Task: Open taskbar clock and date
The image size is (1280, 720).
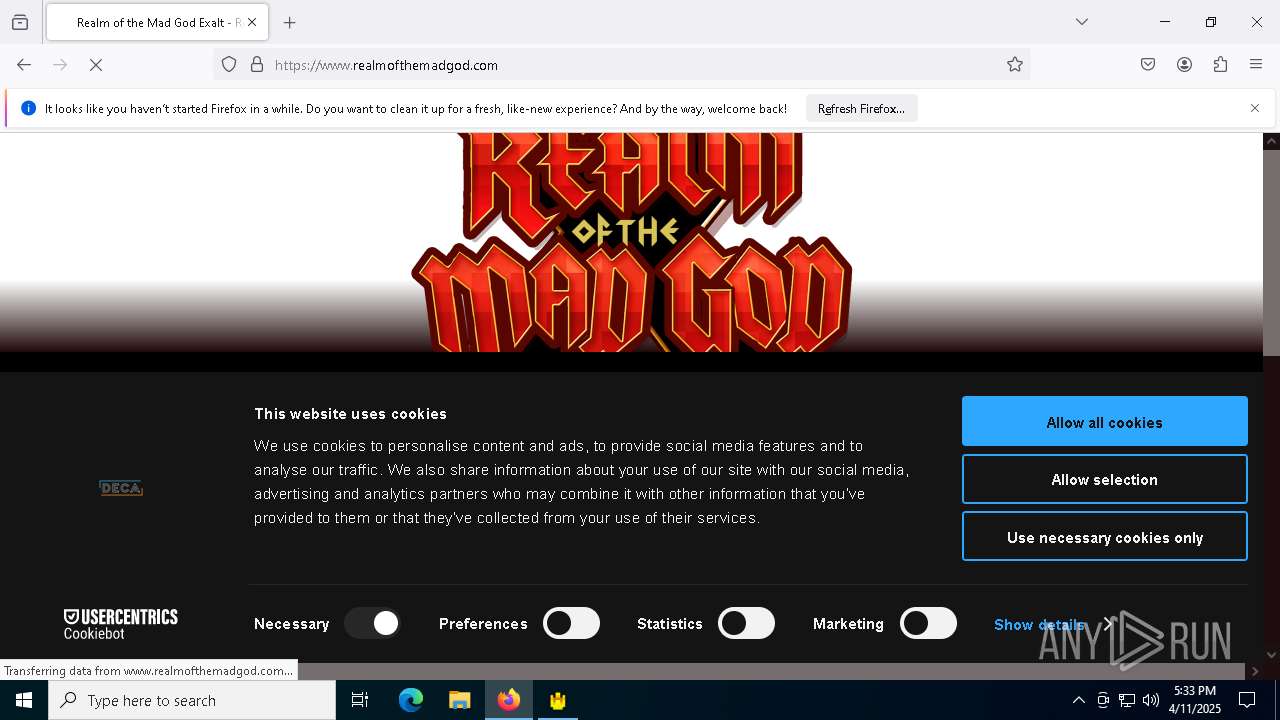Action: pos(1195,700)
